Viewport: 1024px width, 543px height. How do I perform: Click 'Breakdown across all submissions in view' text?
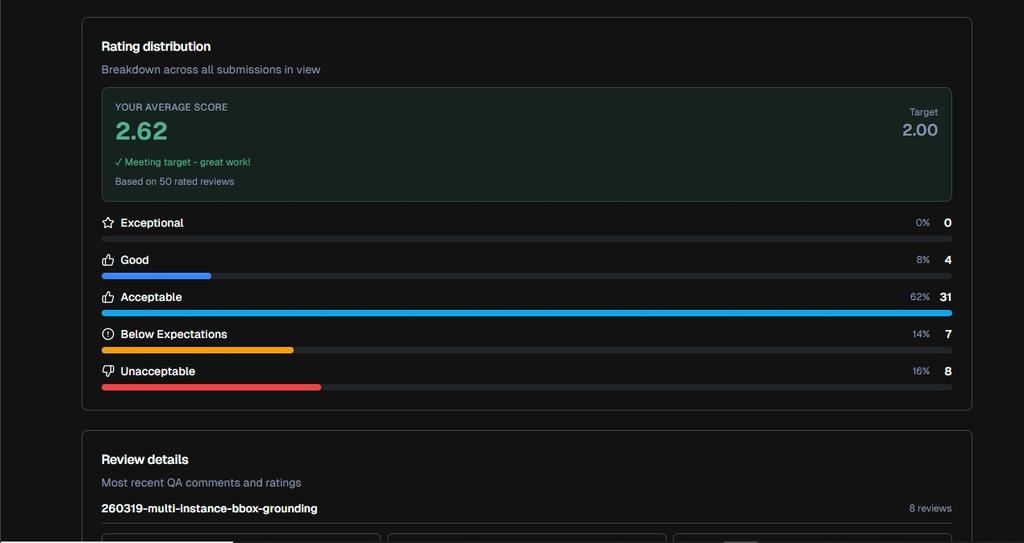click(x=211, y=69)
